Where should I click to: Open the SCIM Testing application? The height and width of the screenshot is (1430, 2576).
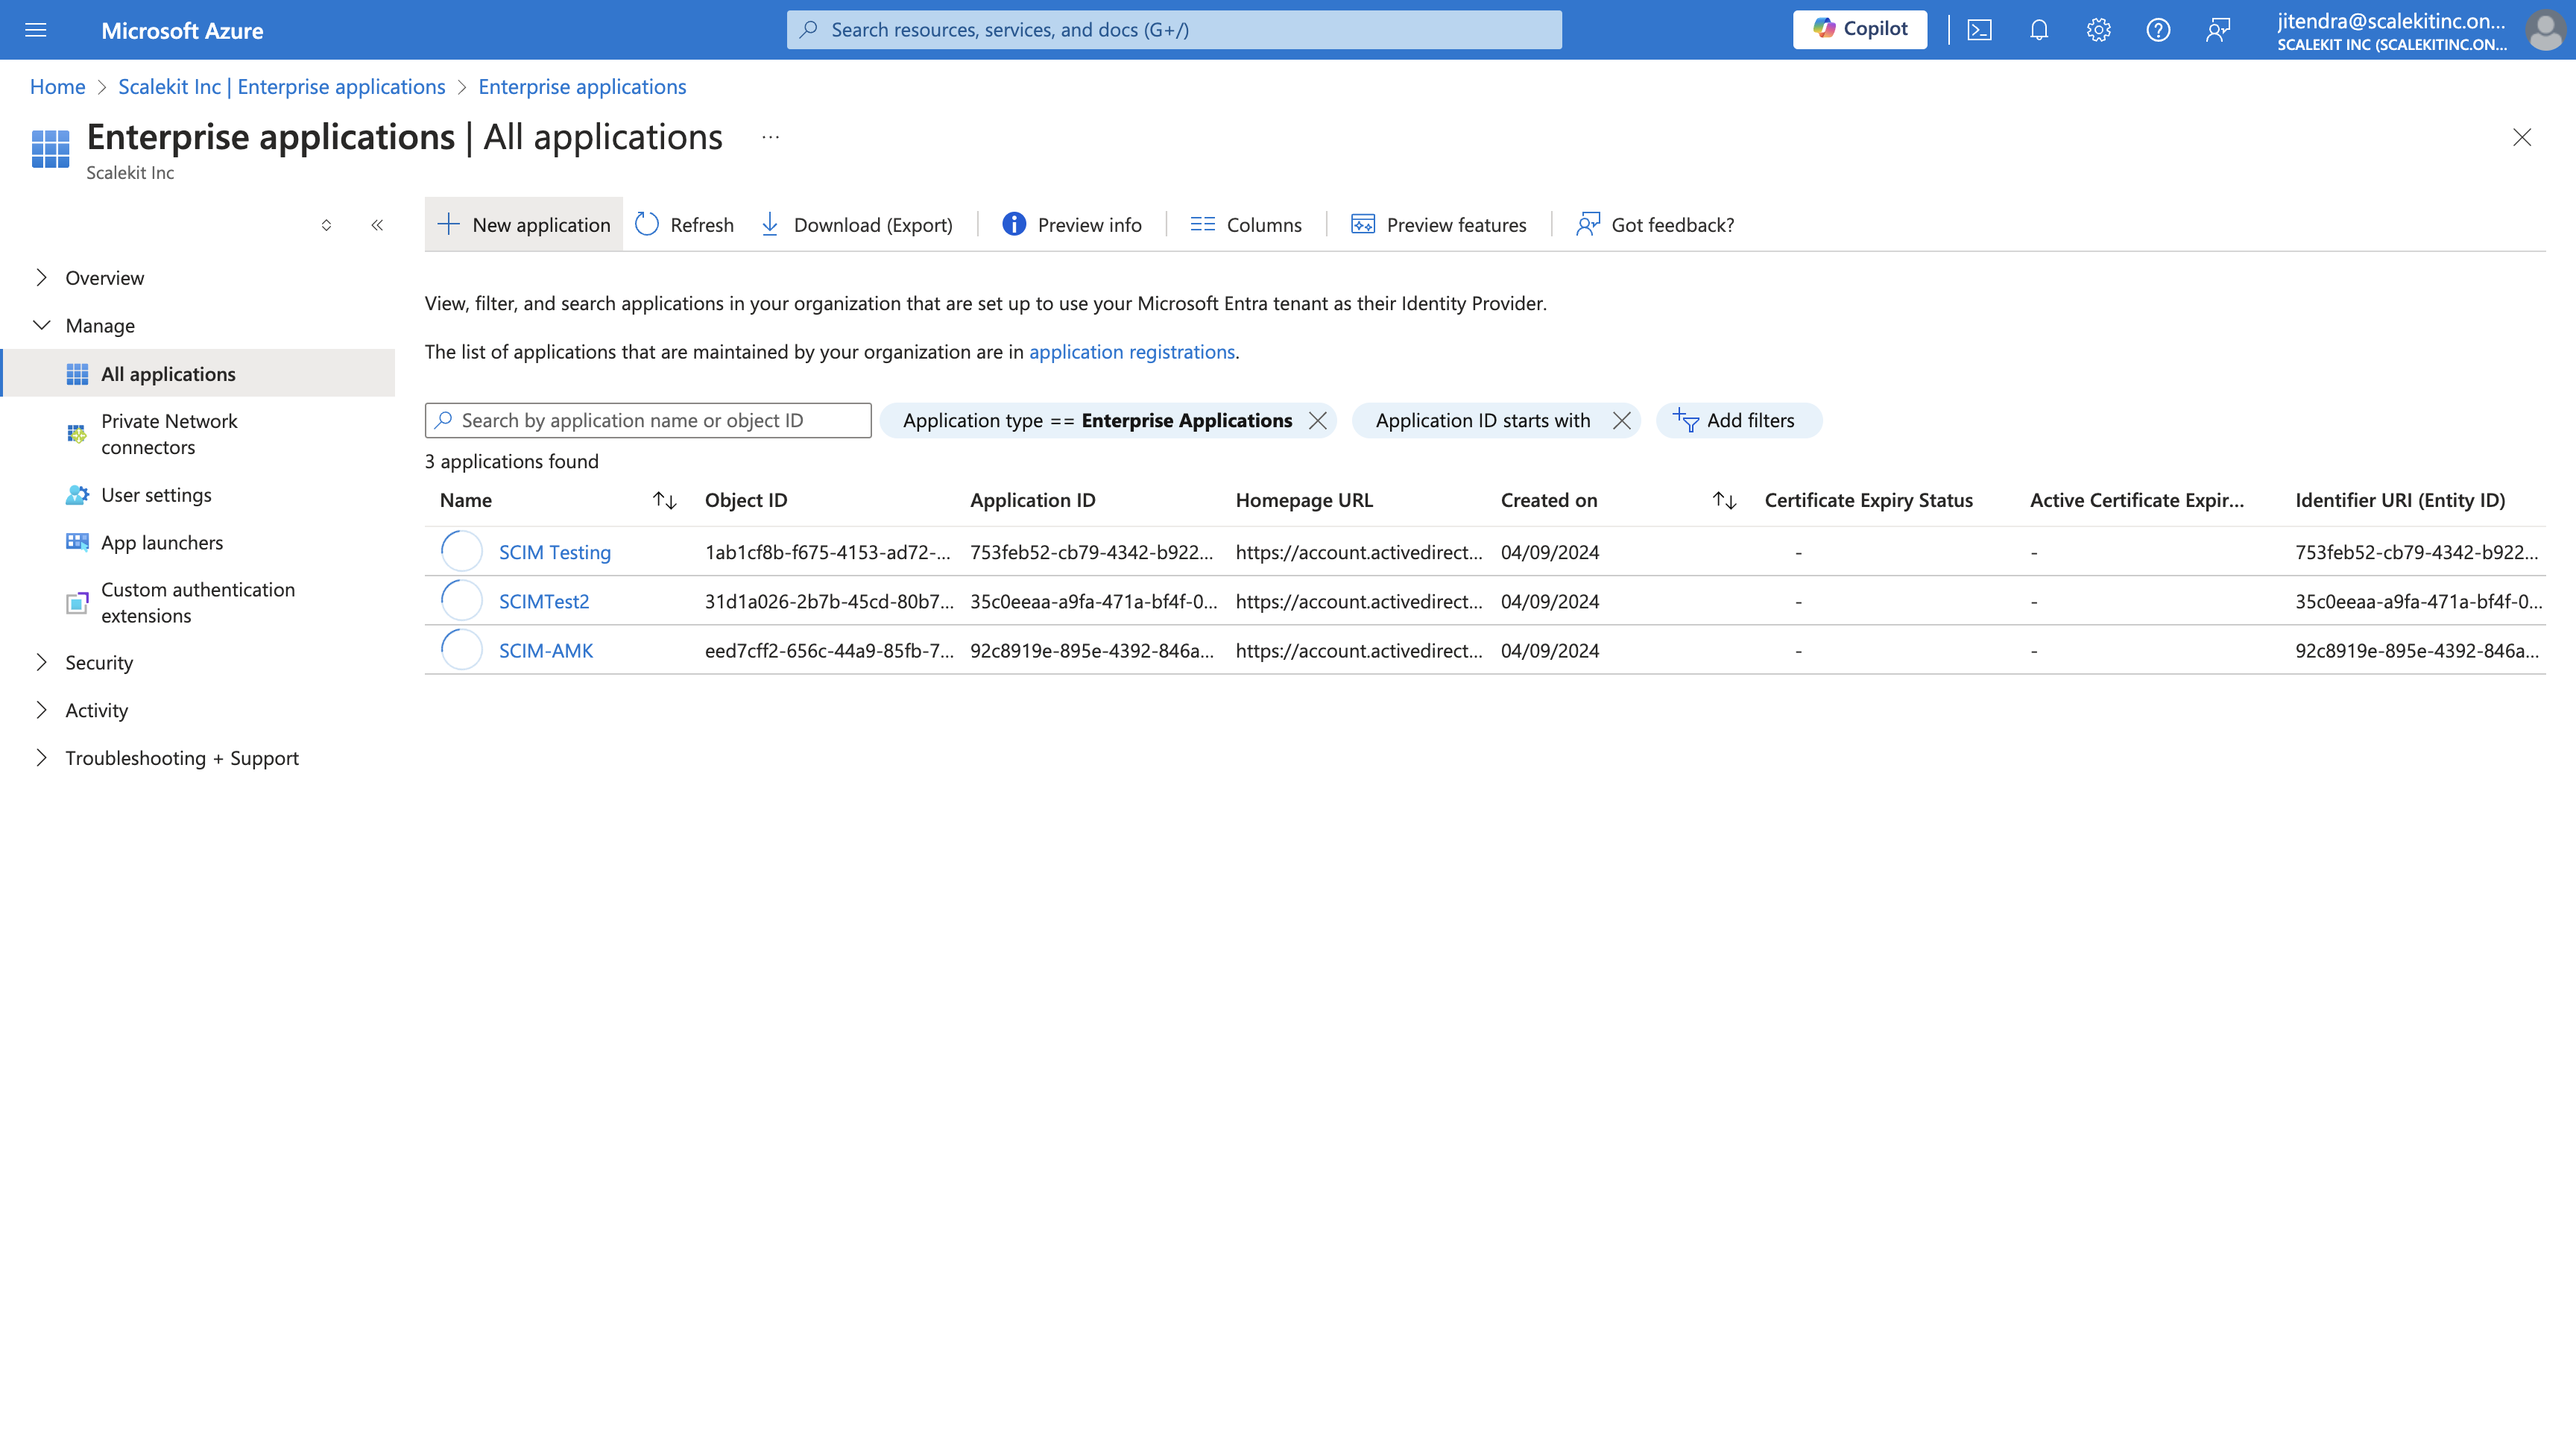[554, 551]
